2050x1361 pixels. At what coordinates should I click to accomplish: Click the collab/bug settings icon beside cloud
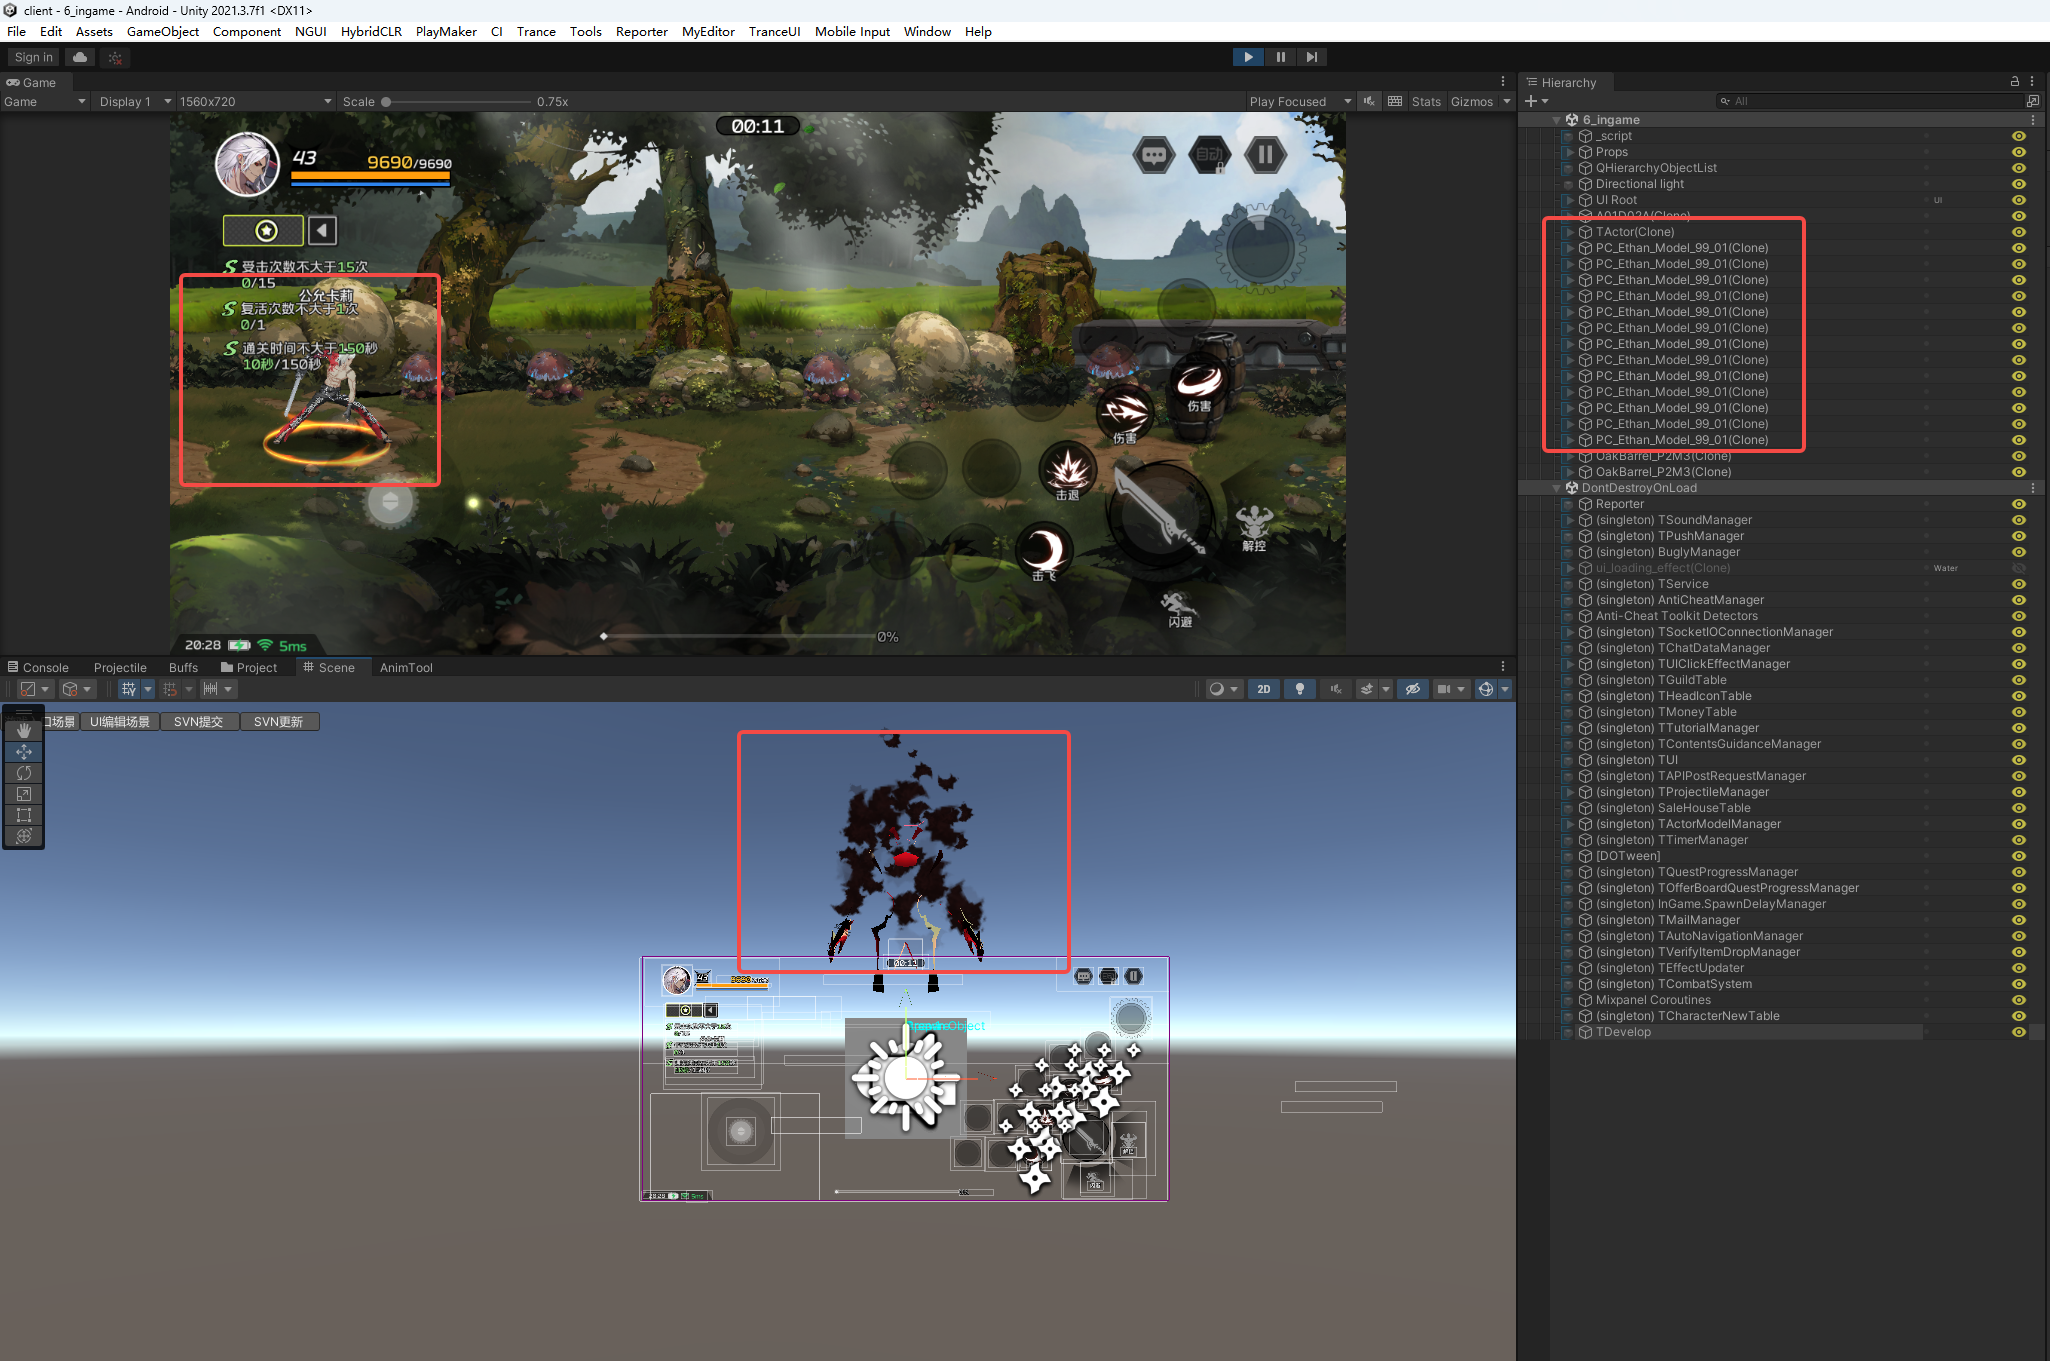[x=115, y=57]
